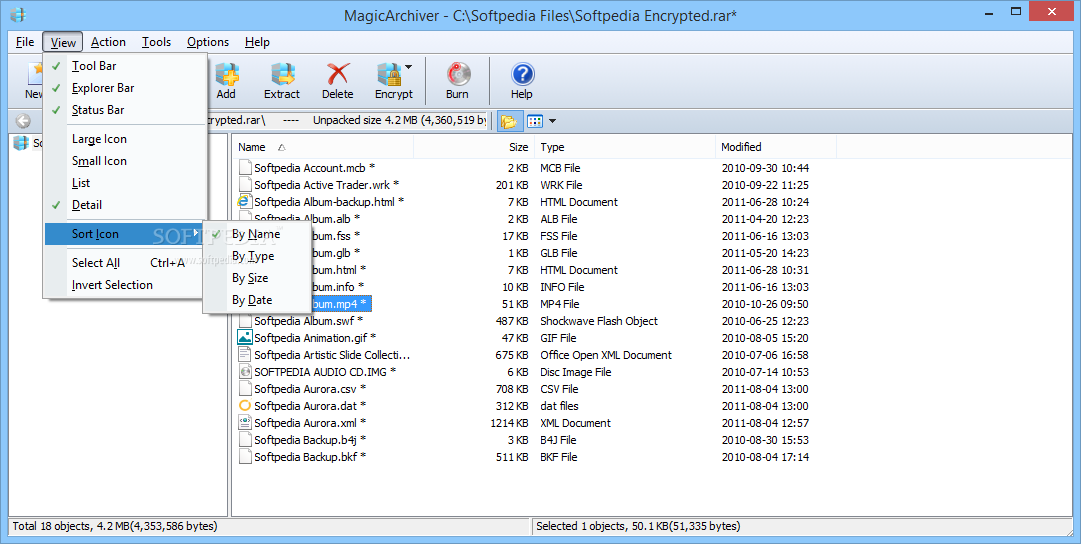Click the Unpacked size info in address bar
1081x544 pixels.
tap(400, 120)
